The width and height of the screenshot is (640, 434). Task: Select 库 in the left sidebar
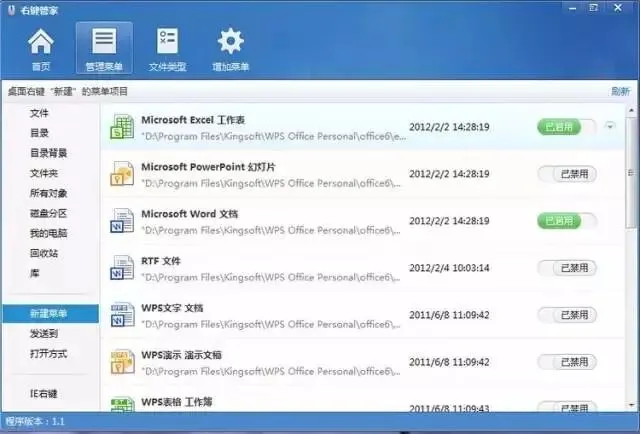coord(35,273)
